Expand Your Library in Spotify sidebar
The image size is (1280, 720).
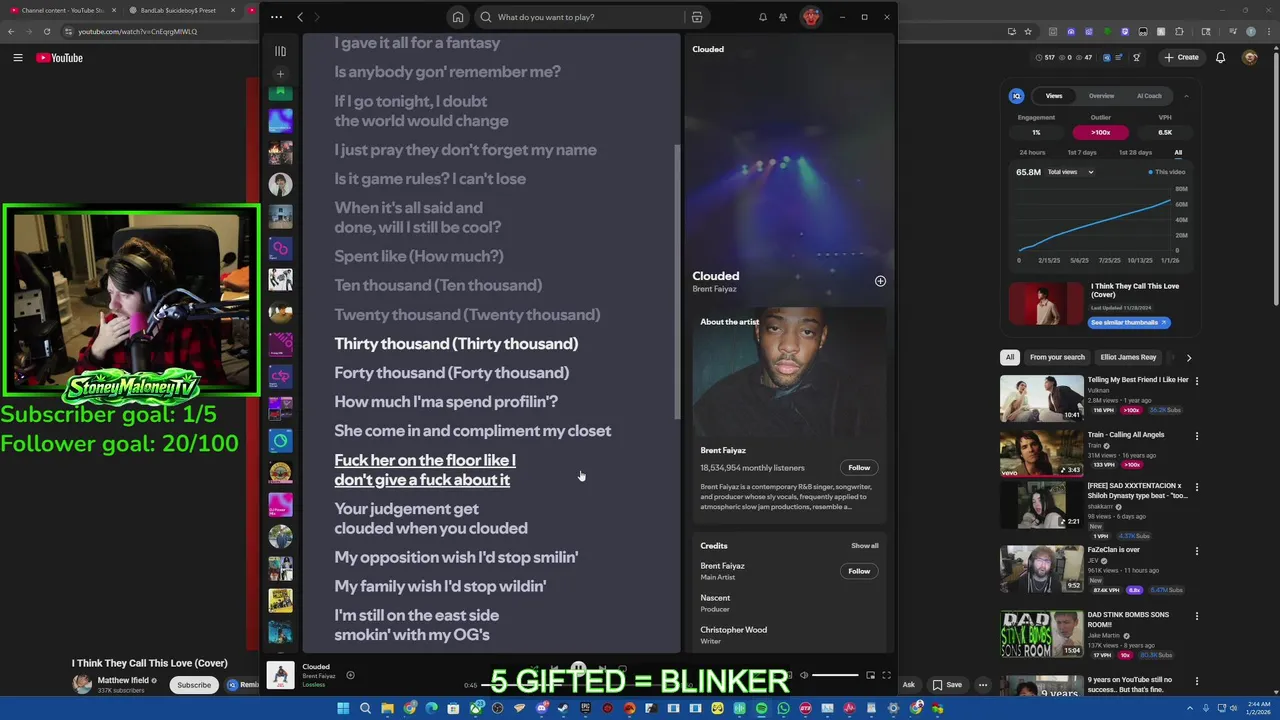click(281, 51)
